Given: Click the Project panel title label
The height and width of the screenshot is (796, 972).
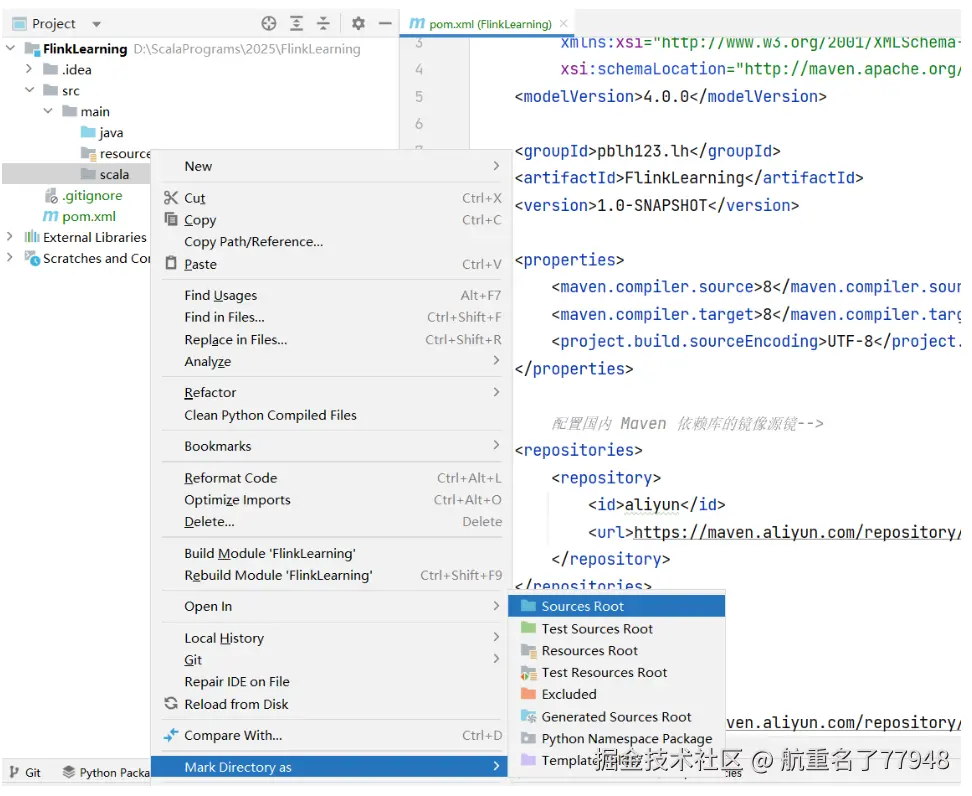Looking at the screenshot, I should (x=53, y=24).
